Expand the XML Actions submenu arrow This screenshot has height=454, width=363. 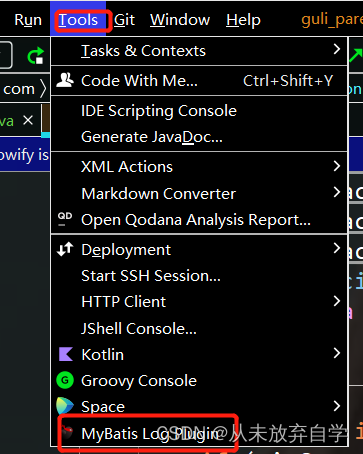tap(337, 166)
